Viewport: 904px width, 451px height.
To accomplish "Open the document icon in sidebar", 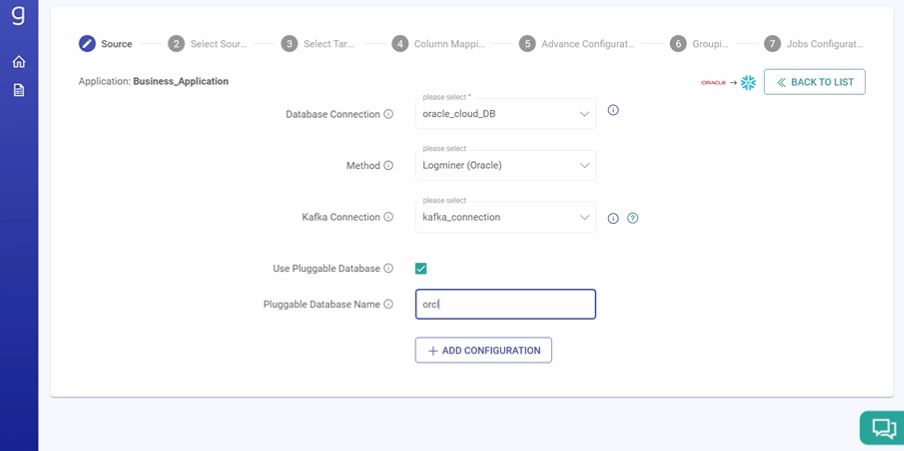I will point(19,90).
